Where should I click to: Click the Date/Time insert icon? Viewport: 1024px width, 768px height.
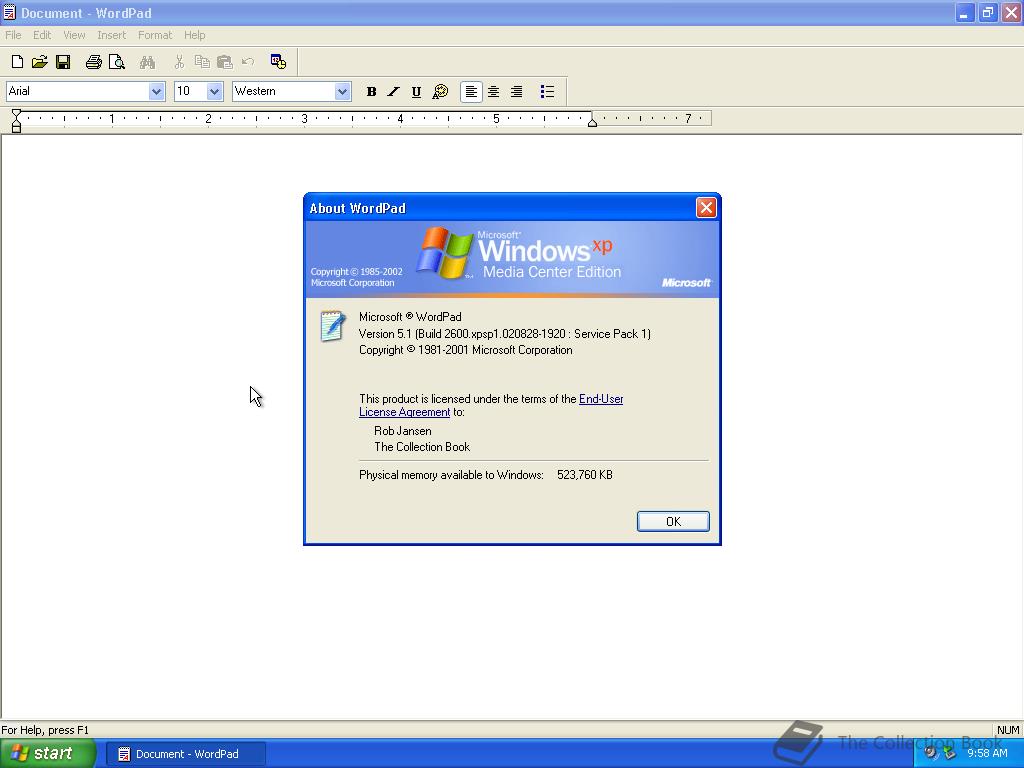(278, 62)
